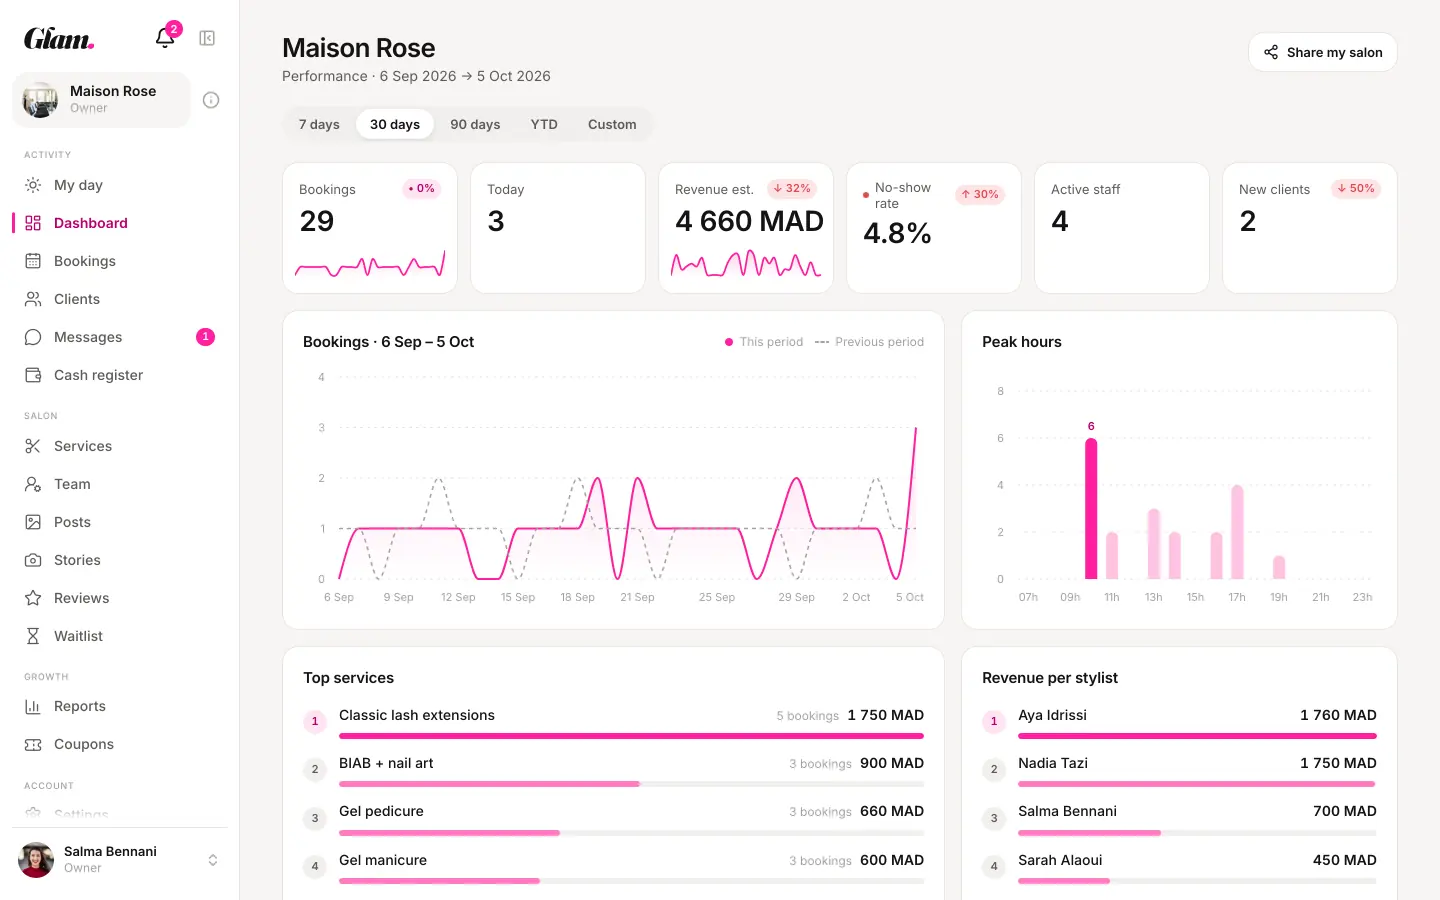Switch to the YTD tab
This screenshot has width=1440, height=900.
tap(544, 124)
